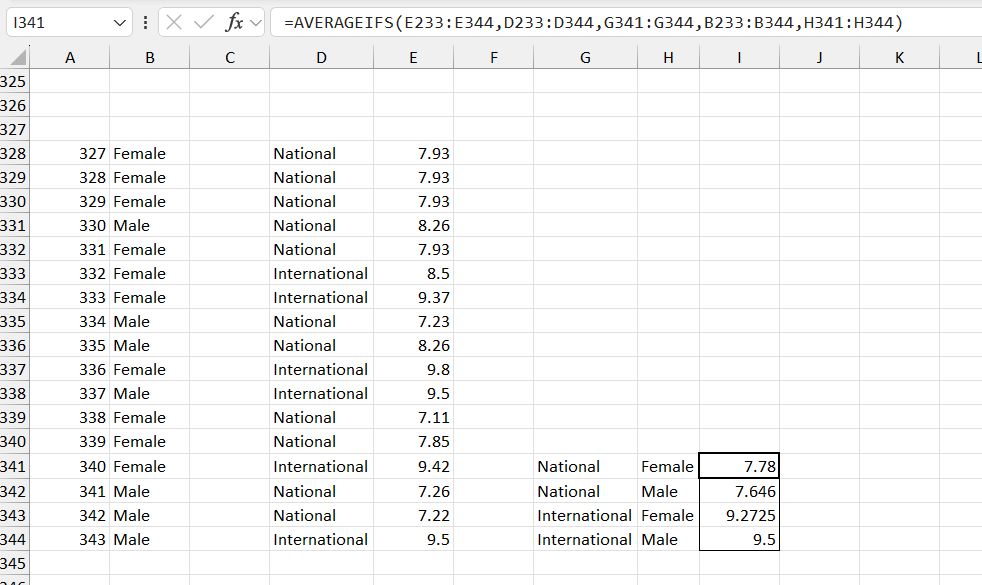982x585 pixels.
Task: Click cell I344 showing 9.5
Action: coord(740,539)
